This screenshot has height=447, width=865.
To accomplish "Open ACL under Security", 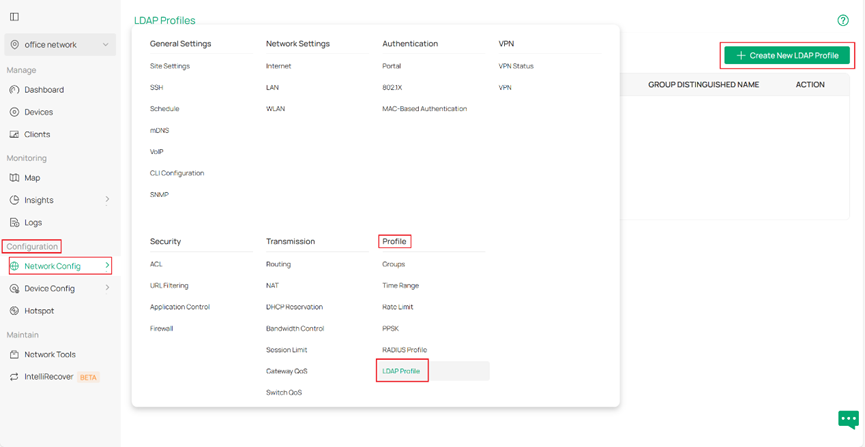I will (156, 264).
